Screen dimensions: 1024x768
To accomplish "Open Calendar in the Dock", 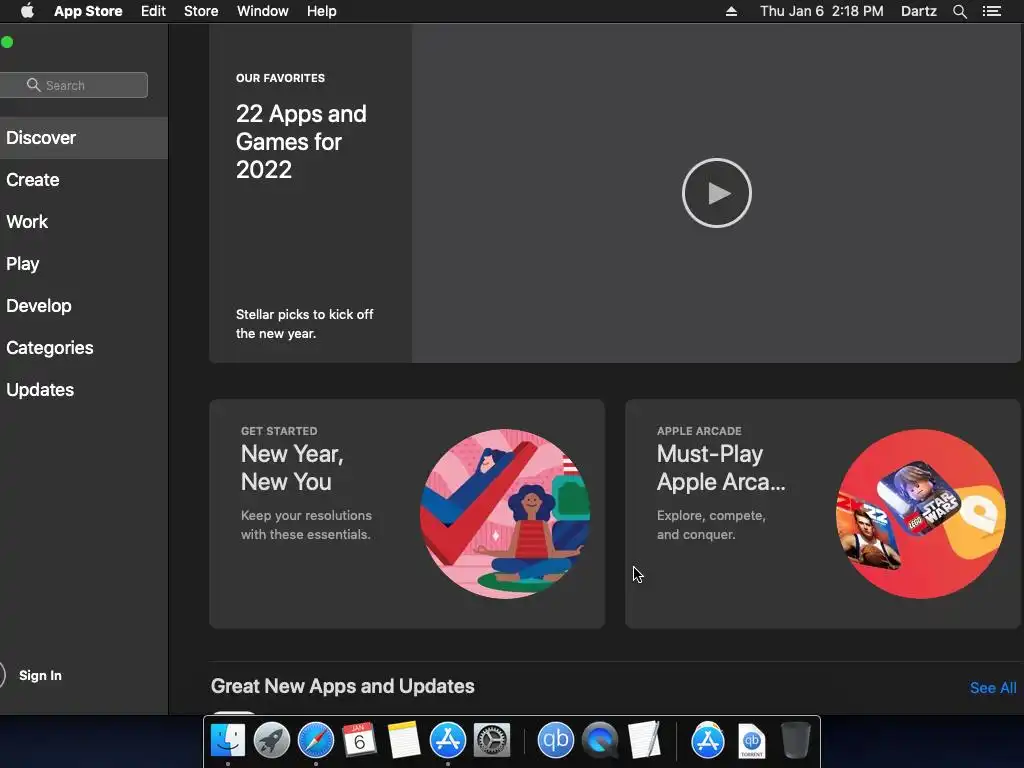I will pyautogui.click(x=359, y=740).
